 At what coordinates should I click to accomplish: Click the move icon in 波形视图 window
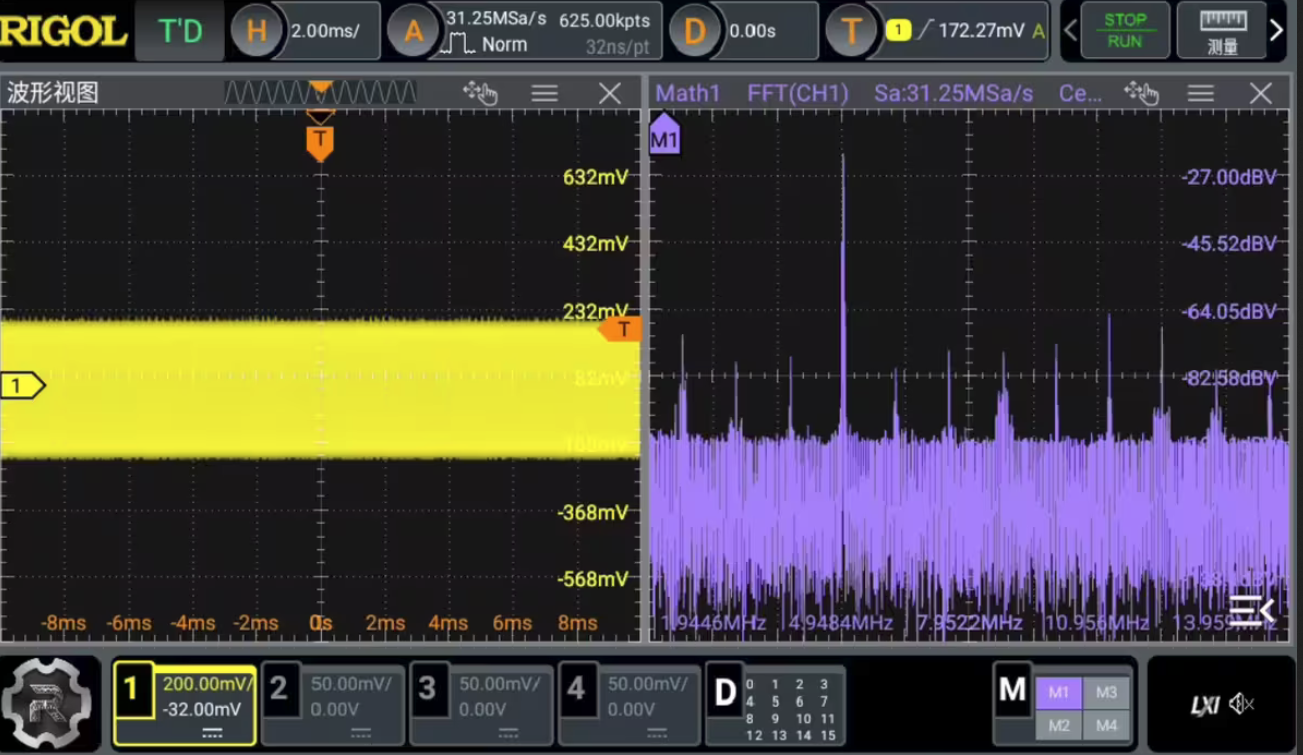tap(480, 93)
